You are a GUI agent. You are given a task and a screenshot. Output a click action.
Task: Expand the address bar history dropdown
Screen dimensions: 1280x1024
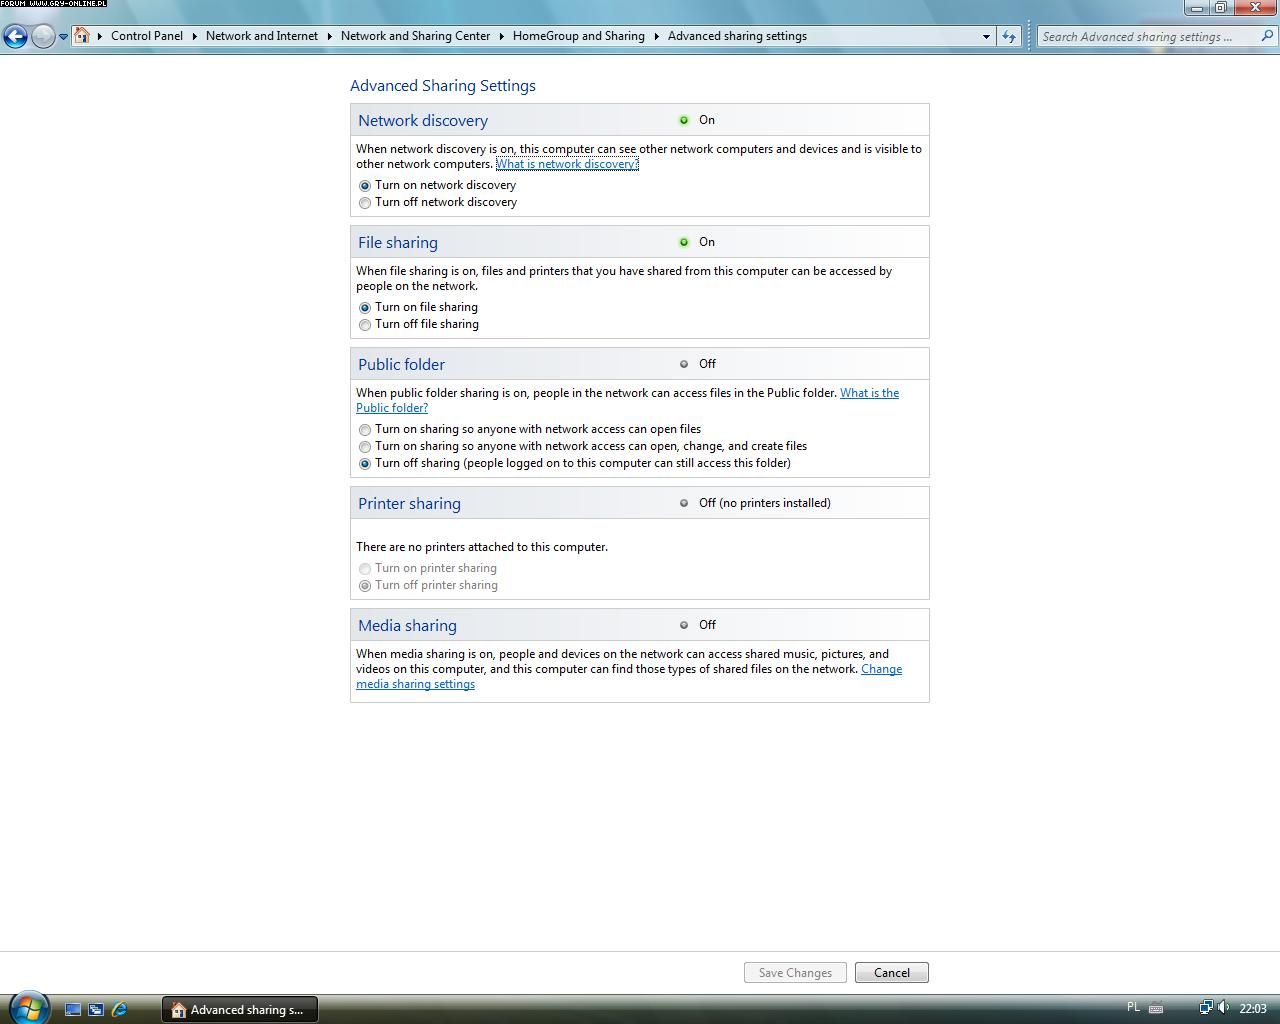pyautogui.click(x=986, y=37)
